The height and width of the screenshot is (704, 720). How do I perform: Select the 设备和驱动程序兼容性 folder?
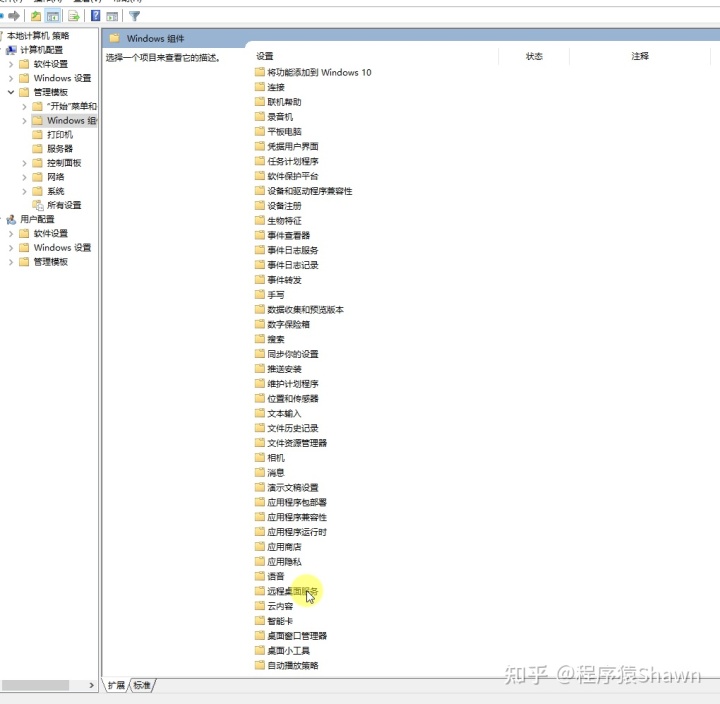(309, 191)
